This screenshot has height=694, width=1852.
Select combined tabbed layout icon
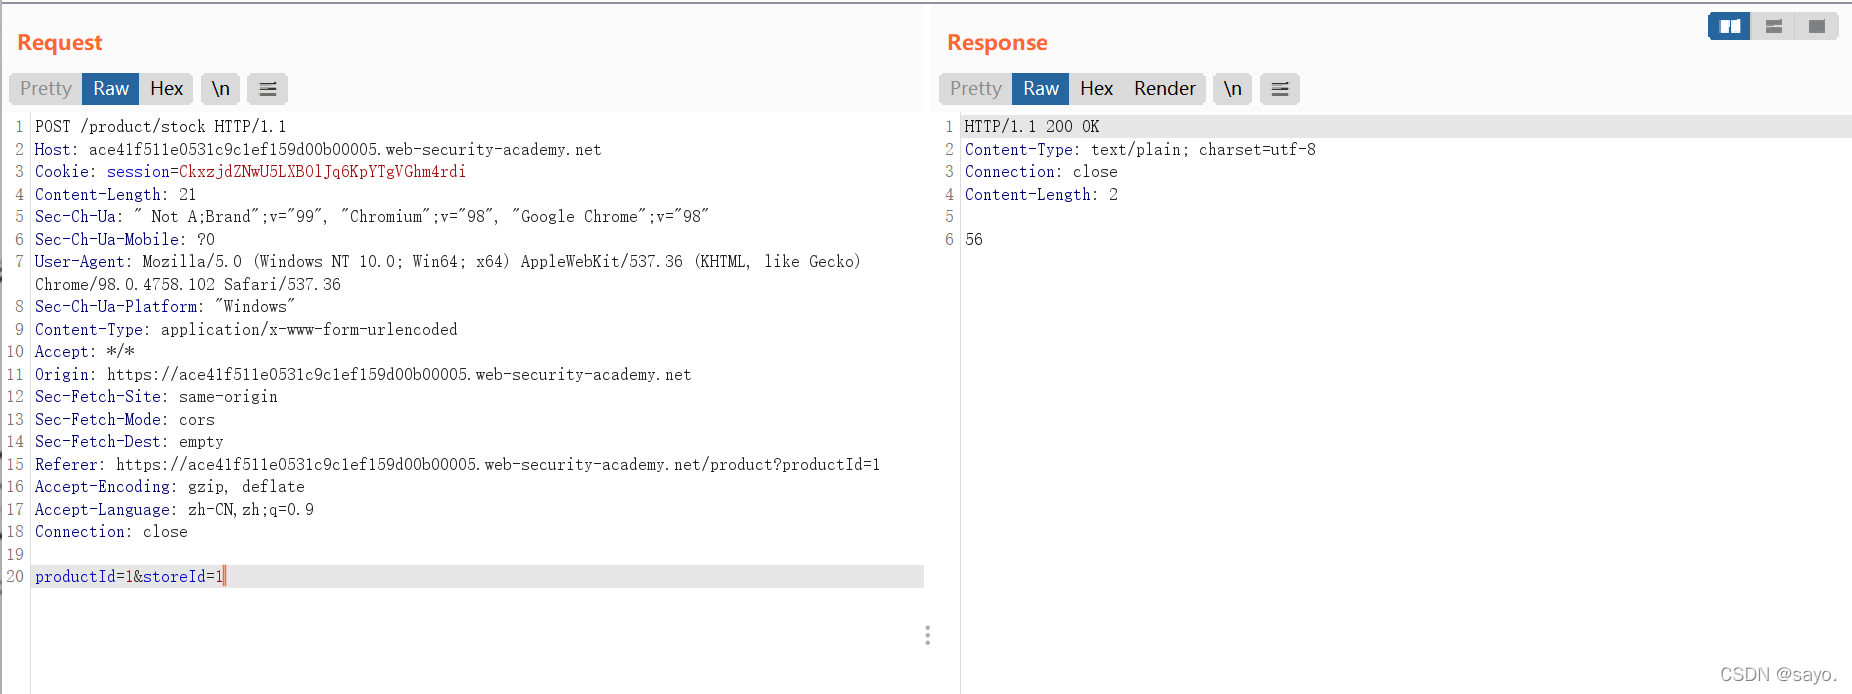(1817, 26)
